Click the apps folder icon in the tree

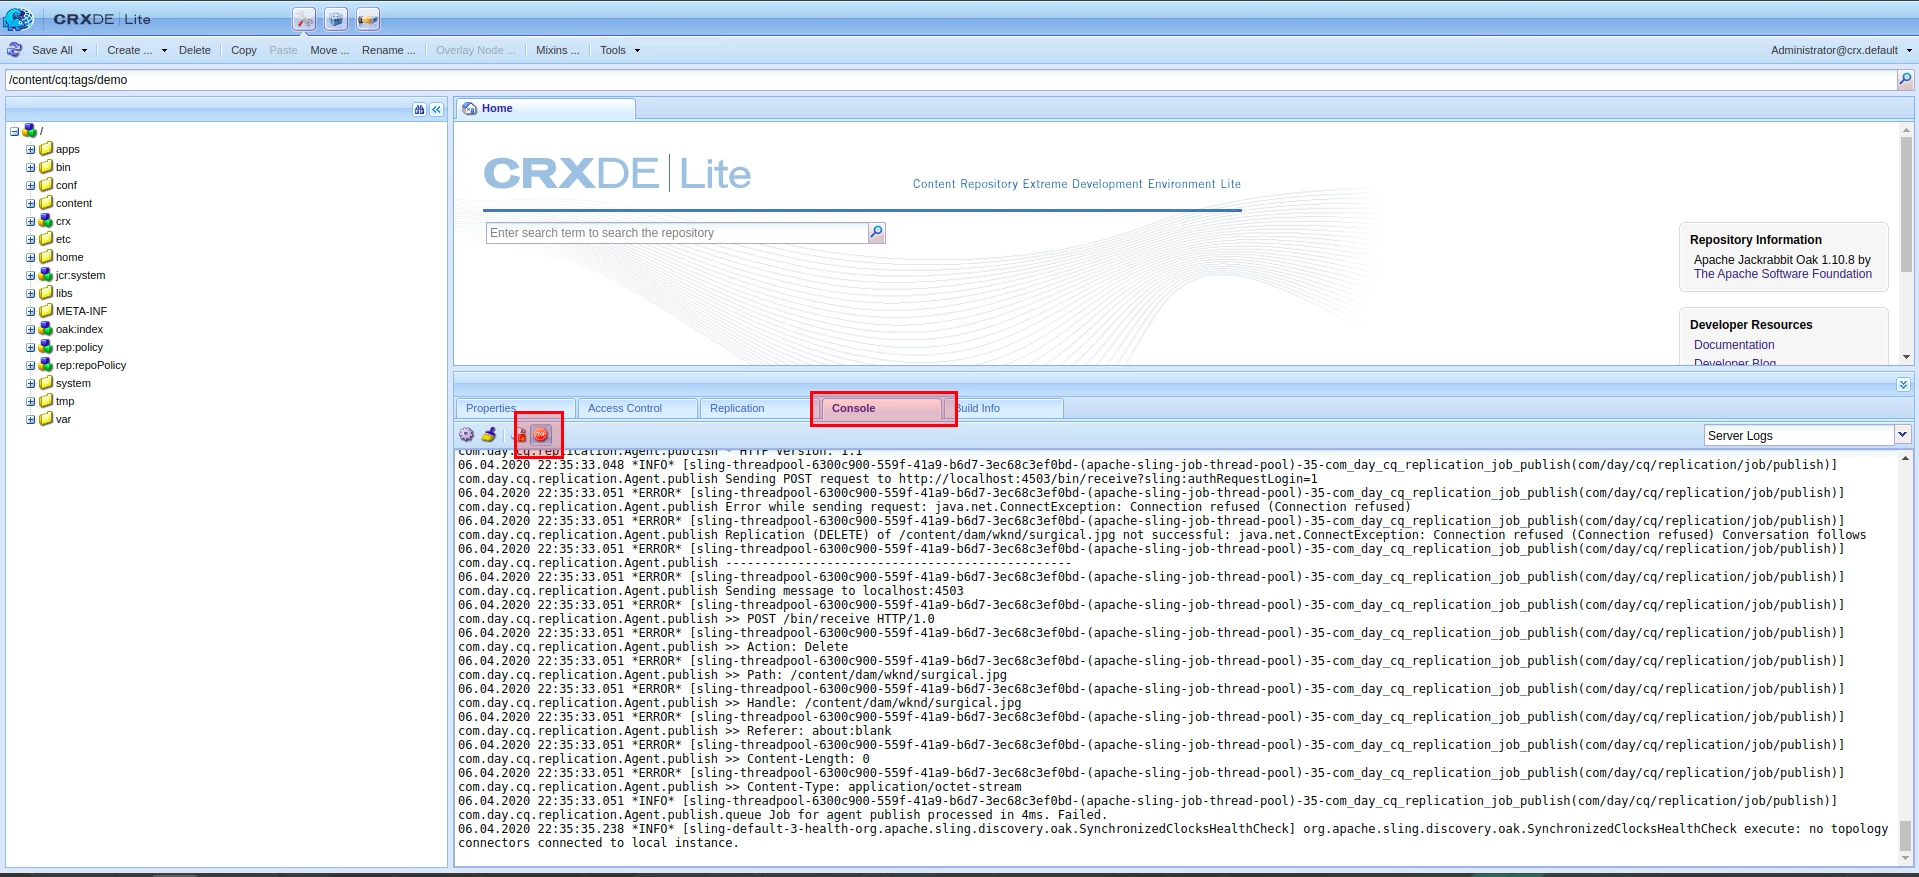pos(45,148)
